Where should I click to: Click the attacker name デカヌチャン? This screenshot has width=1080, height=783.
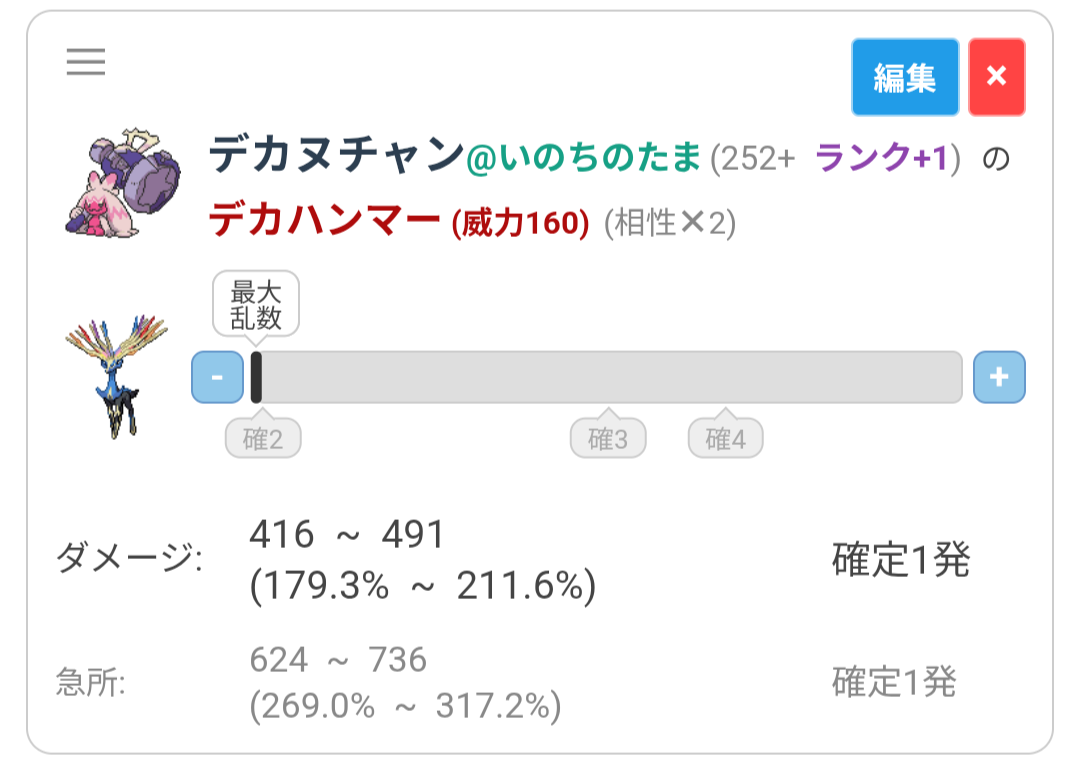pyautogui.click(x=336, y=156)
